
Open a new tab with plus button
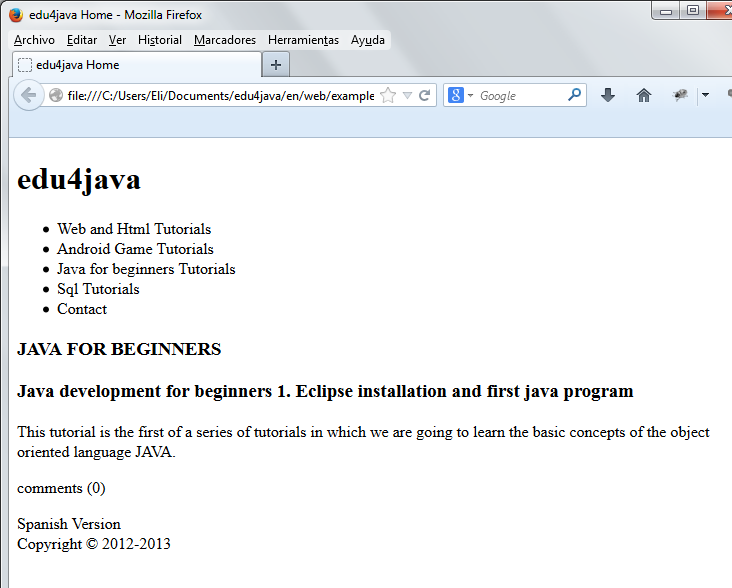pos(275,65)
